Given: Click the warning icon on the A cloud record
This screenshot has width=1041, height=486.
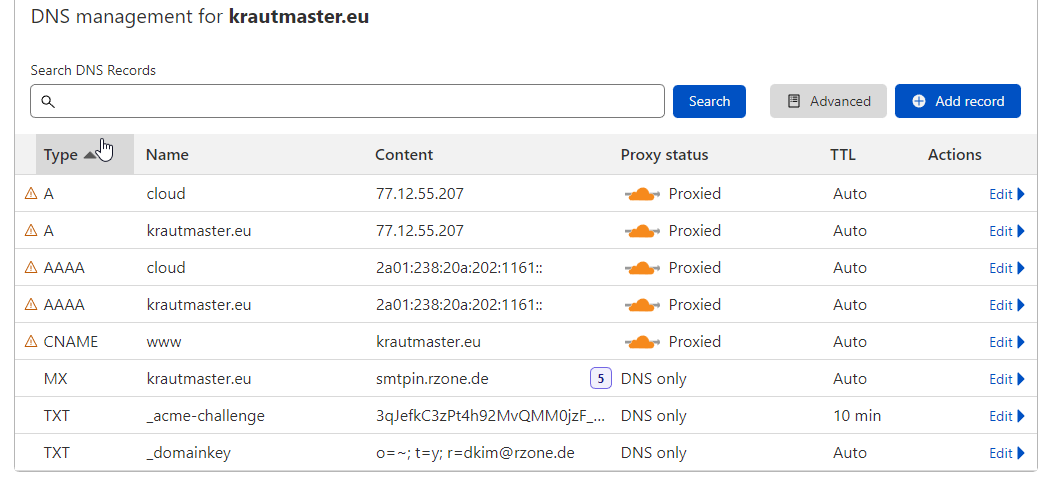Looking at the screenshot, I should pos(31,194).
